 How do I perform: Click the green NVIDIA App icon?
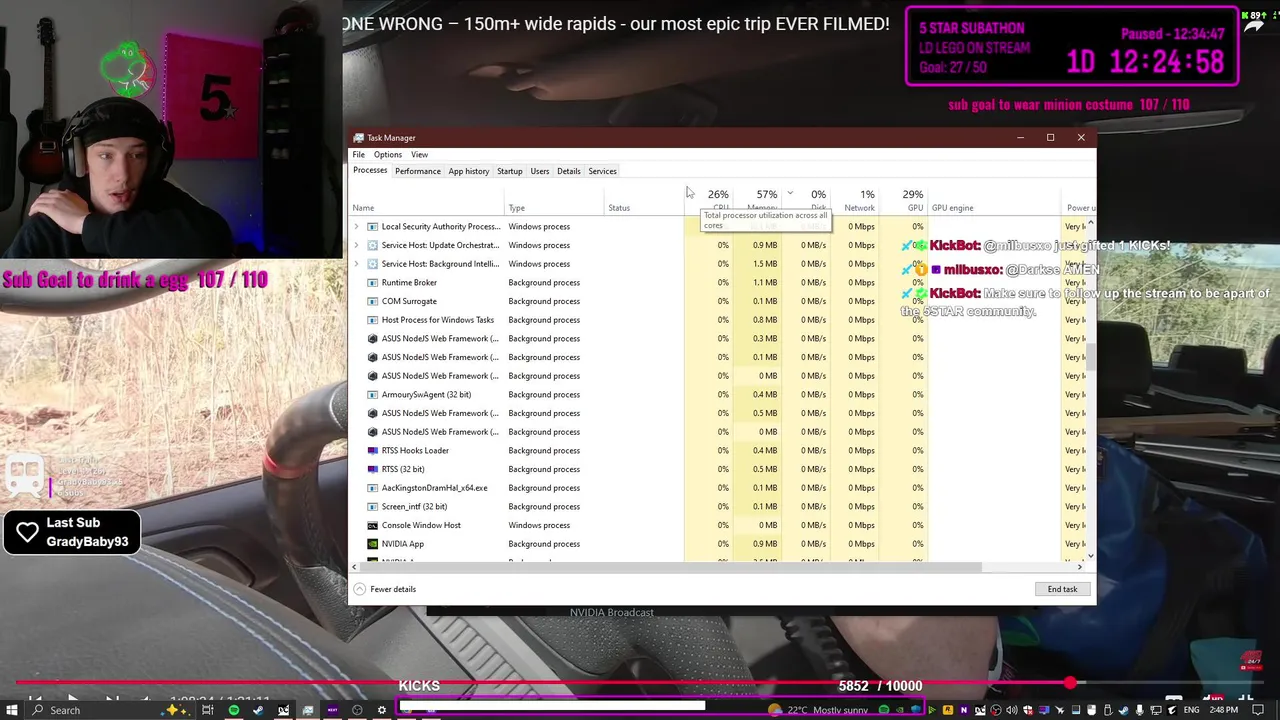click(x=372, y=544)
